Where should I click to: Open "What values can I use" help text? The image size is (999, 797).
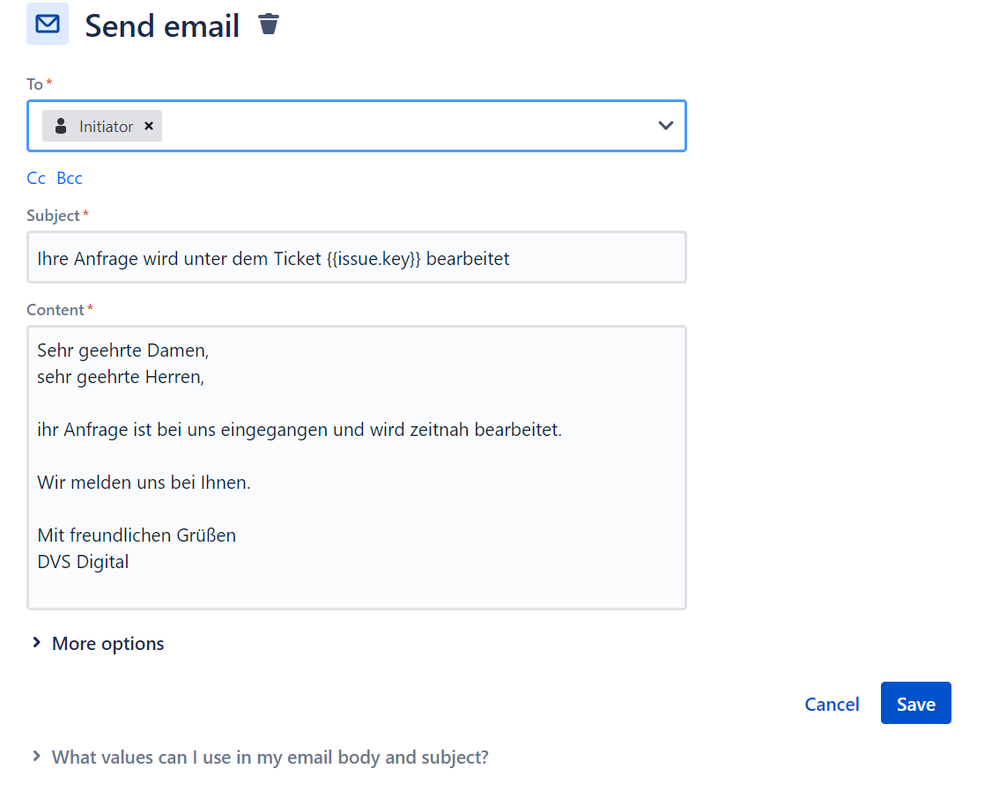270,758
